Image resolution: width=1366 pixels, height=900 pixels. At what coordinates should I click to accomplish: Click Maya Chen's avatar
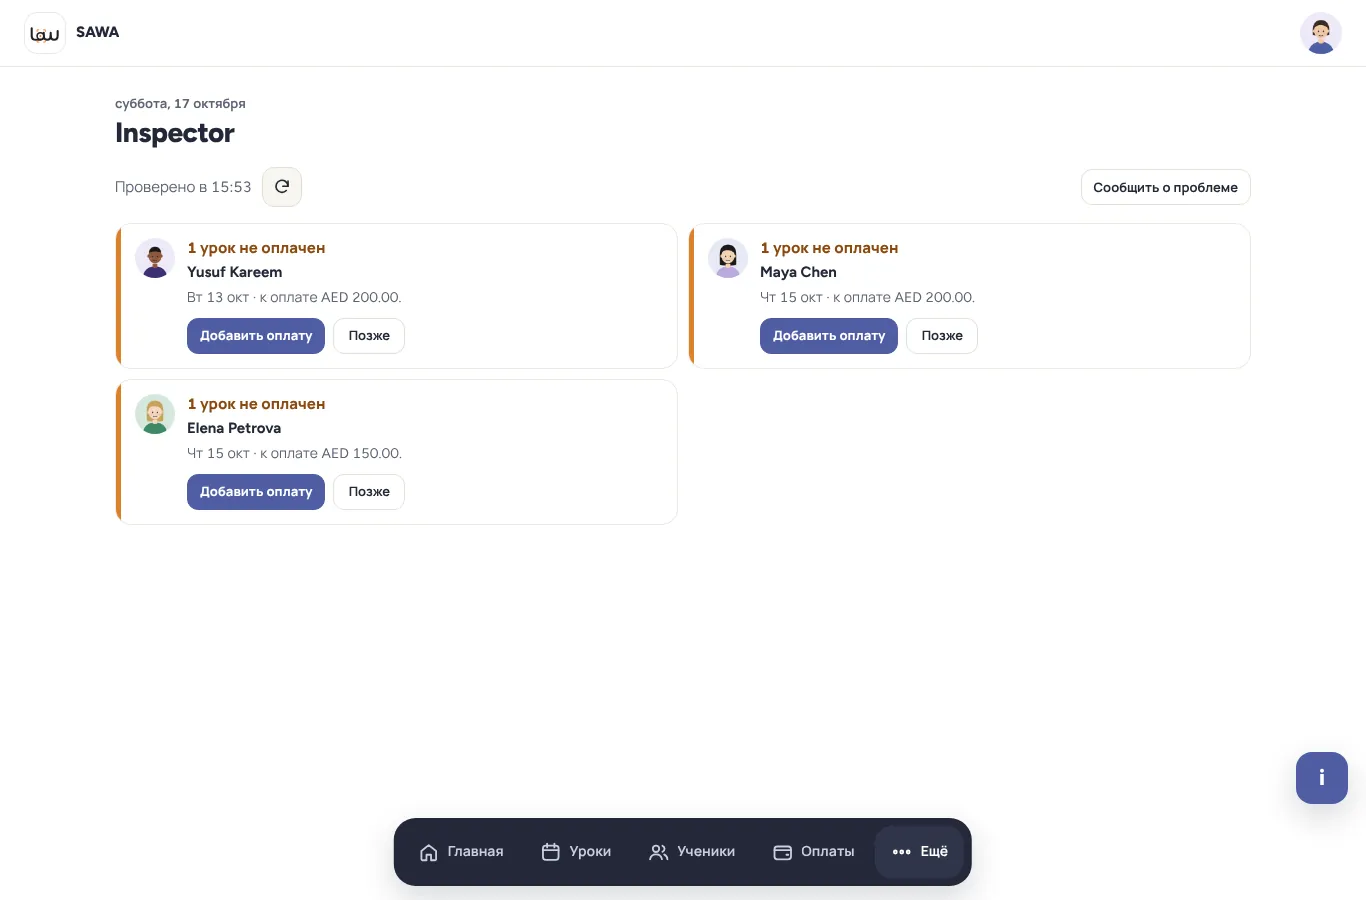pos(728,258)
